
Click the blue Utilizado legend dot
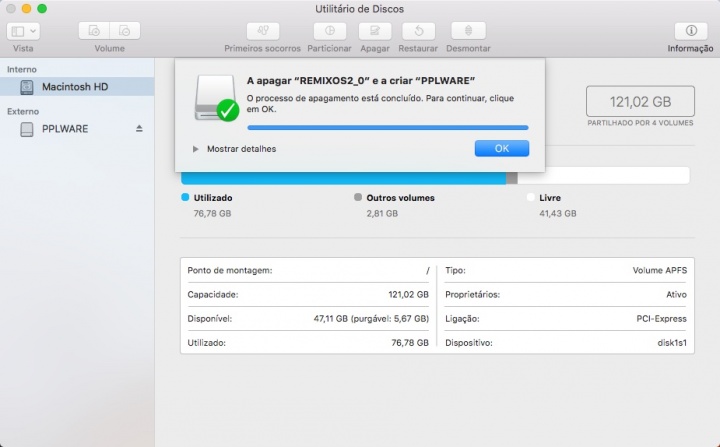click(184, 198)
